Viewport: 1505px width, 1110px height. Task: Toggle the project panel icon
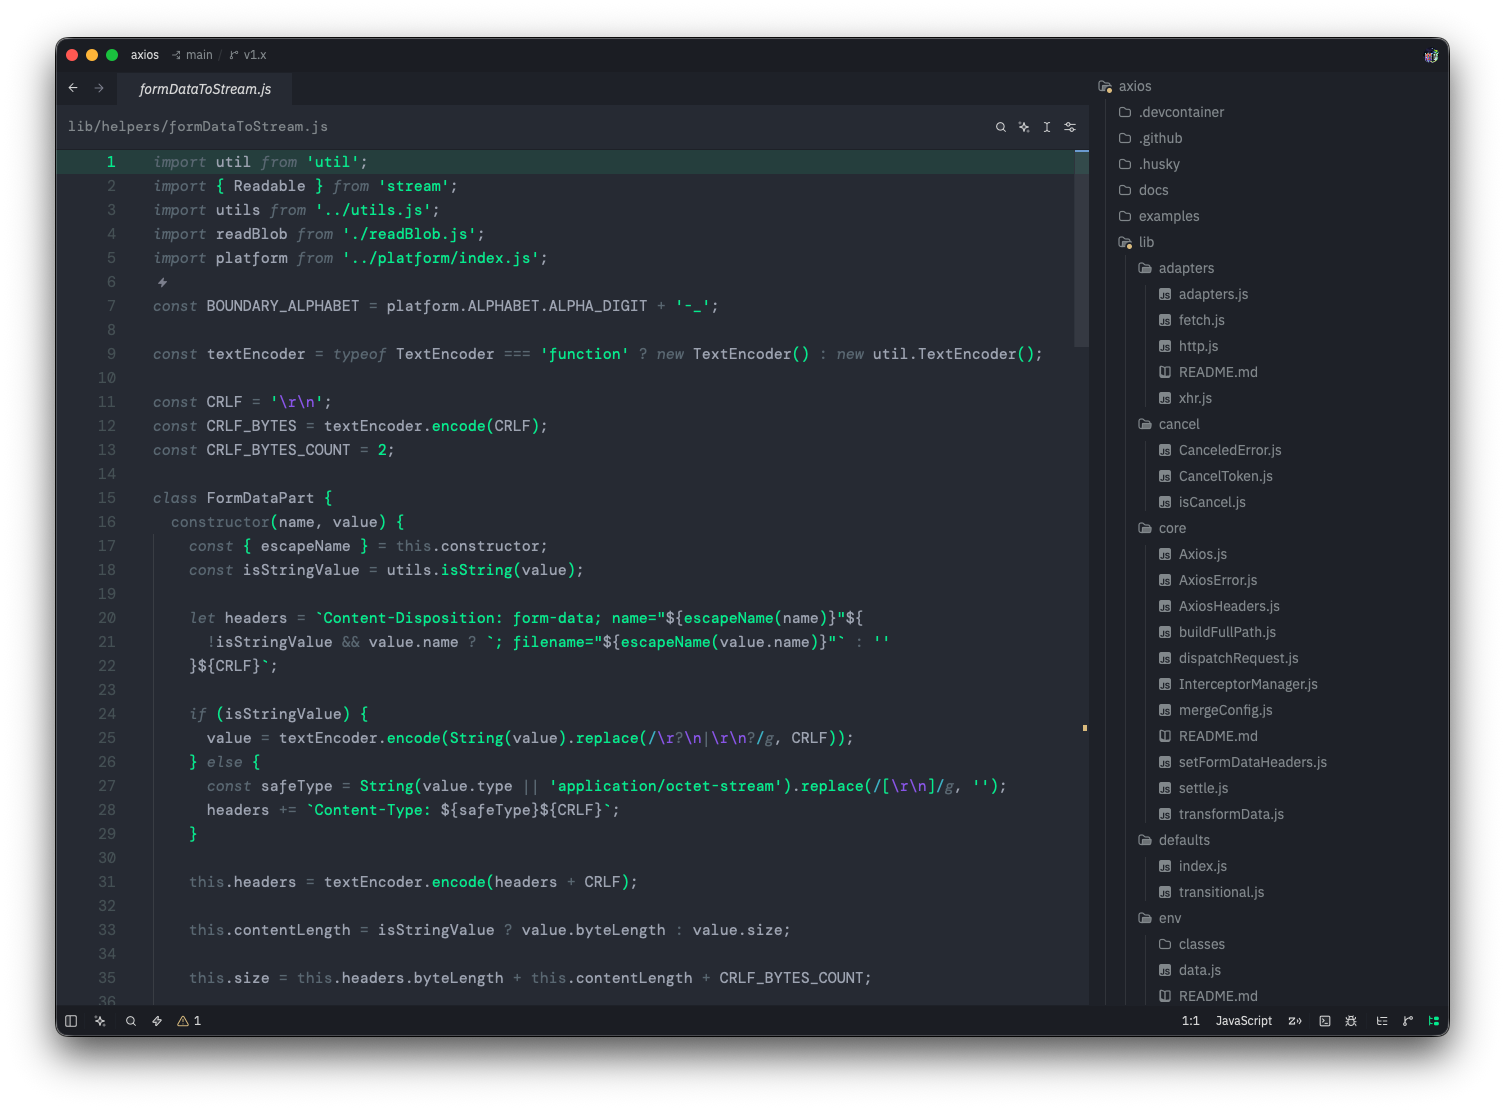tap(1433, 1021)
